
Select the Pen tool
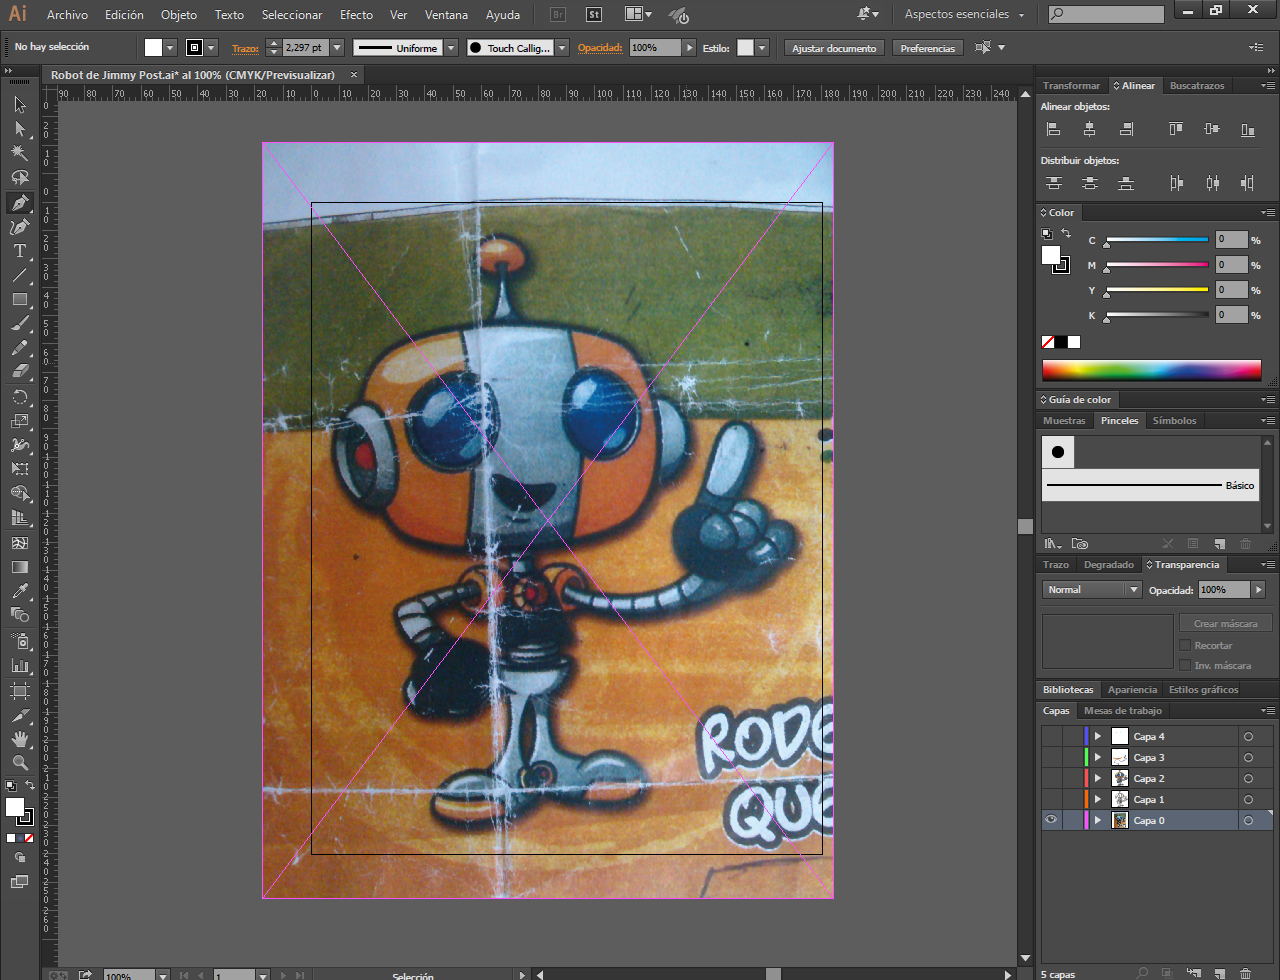coord(19,202)
